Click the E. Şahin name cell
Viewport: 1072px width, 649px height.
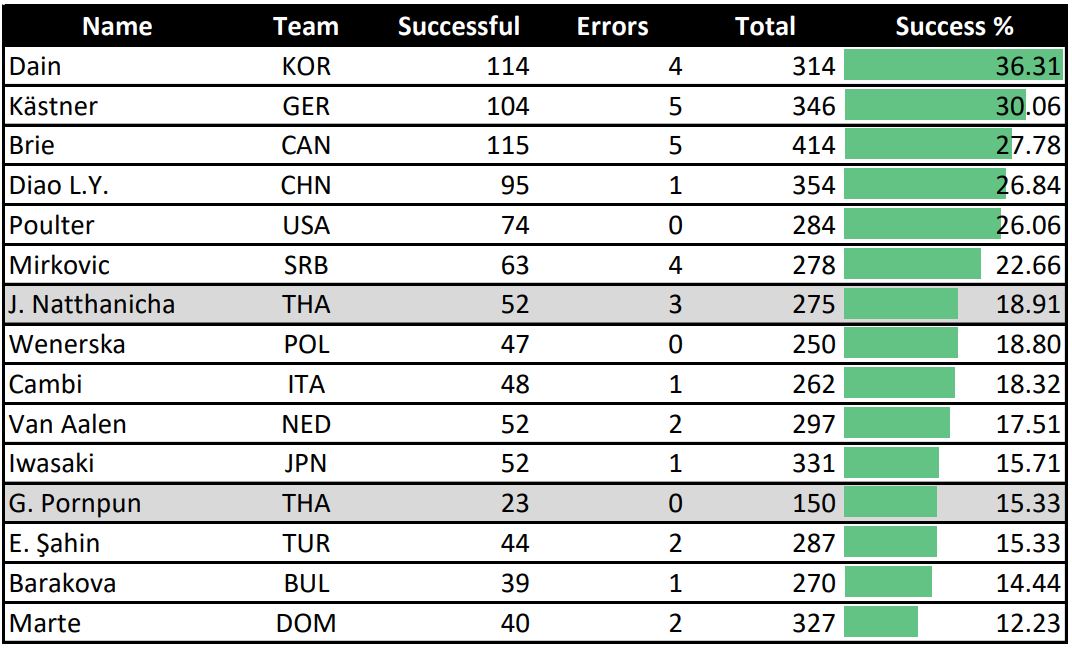pyautogui.click(x=54, y=543)
